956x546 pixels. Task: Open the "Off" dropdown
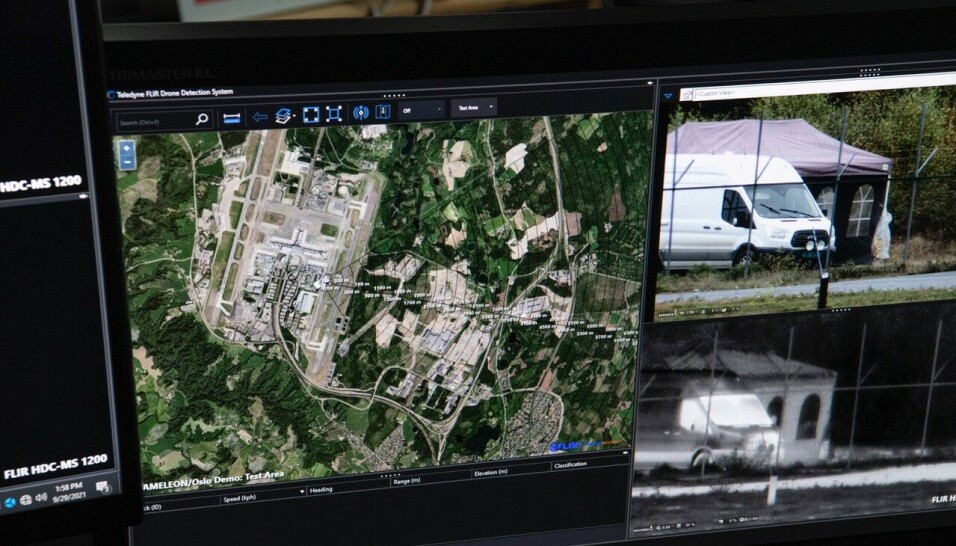pyautogui.click(x=421, y=110)
